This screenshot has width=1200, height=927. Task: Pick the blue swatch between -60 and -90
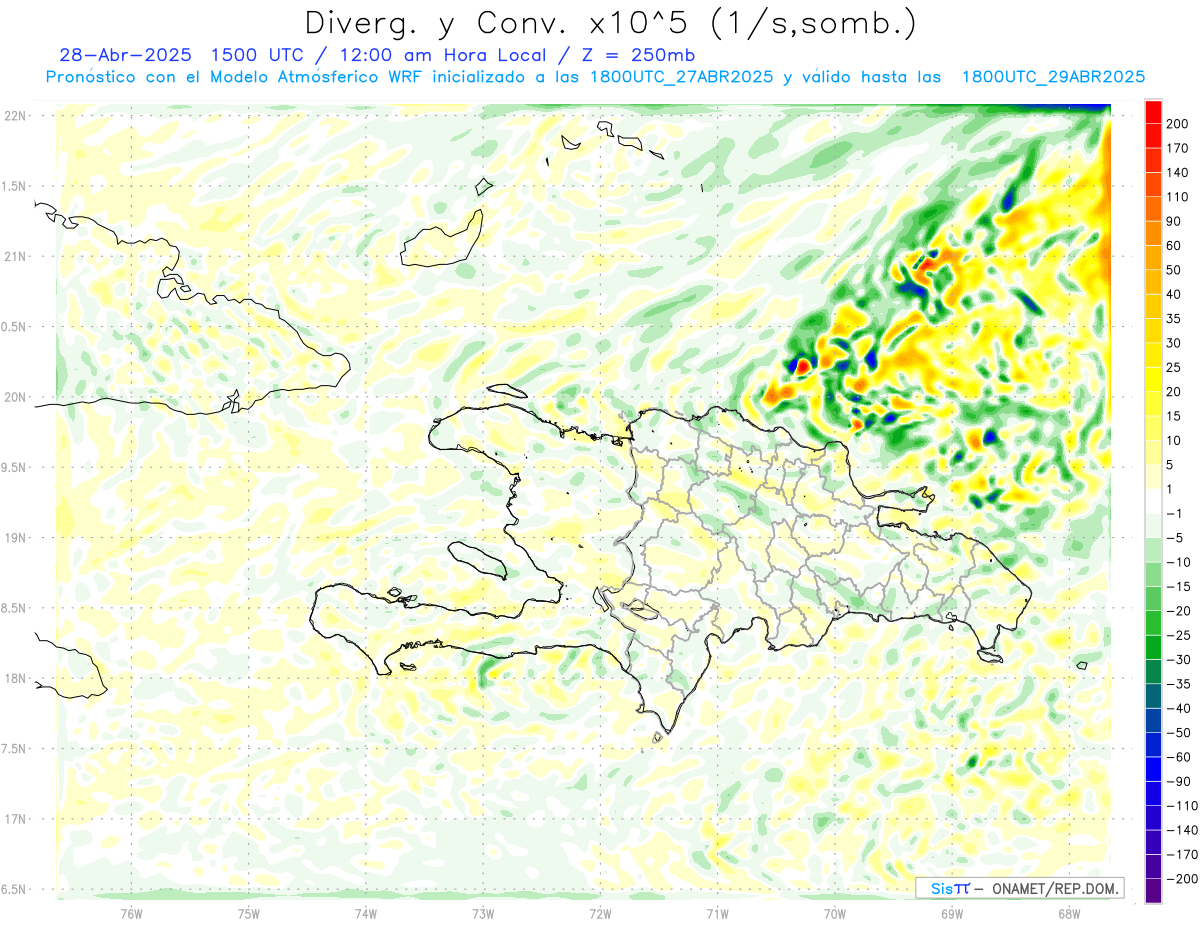pos(1153,769)
